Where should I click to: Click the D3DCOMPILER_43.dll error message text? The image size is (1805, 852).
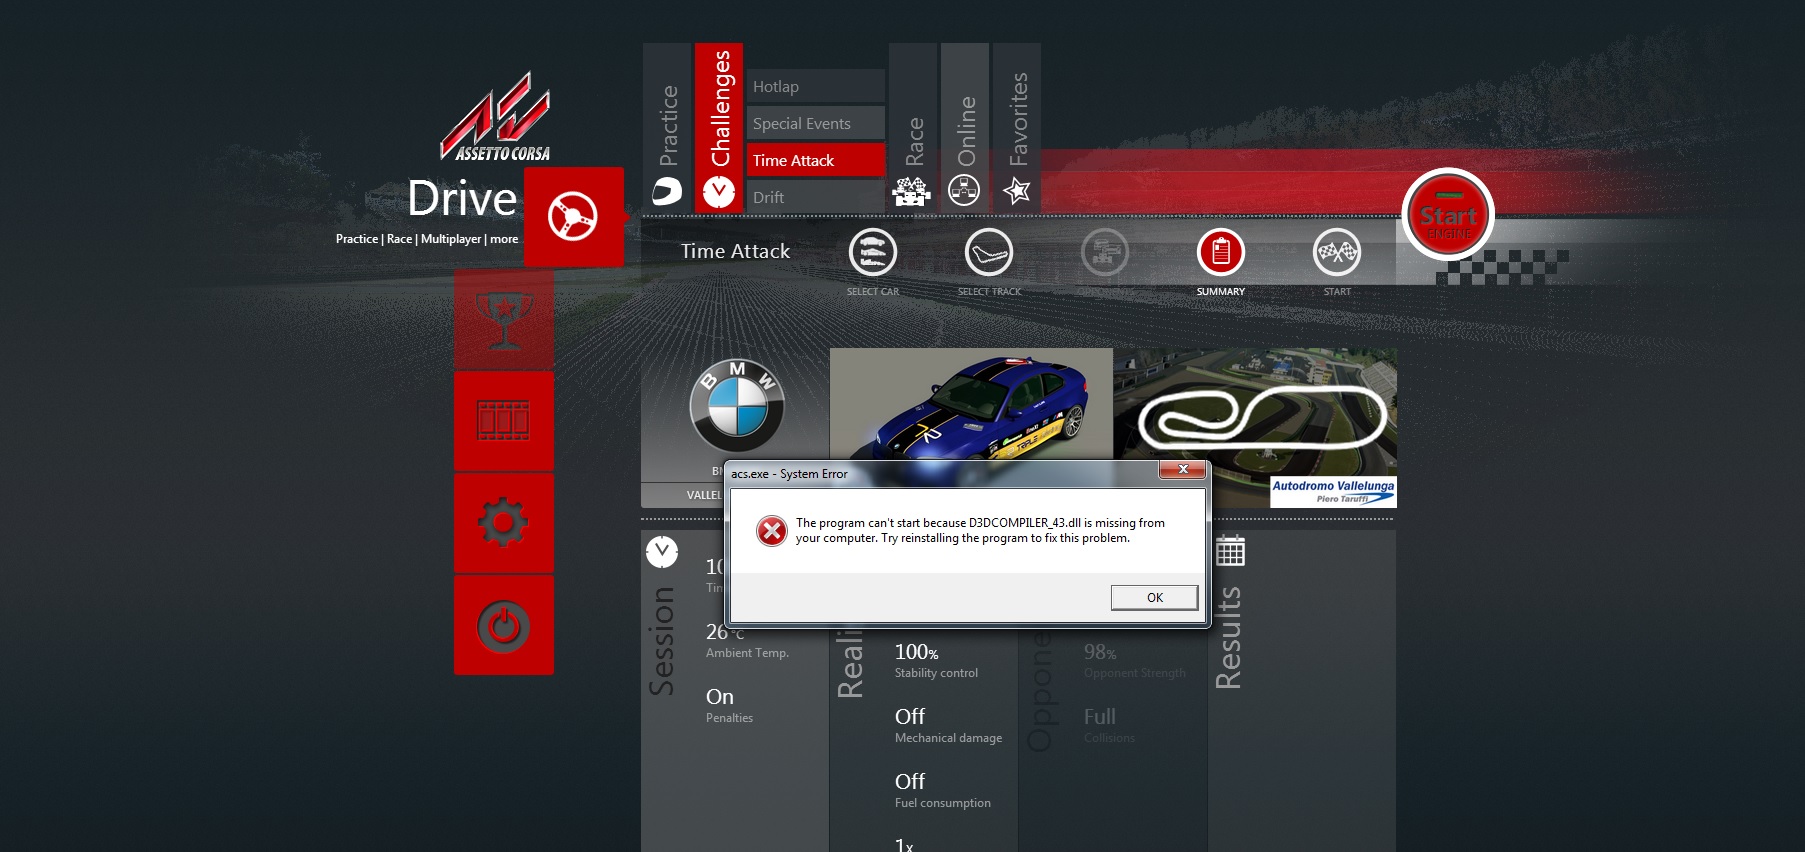(x=980, y=530)
